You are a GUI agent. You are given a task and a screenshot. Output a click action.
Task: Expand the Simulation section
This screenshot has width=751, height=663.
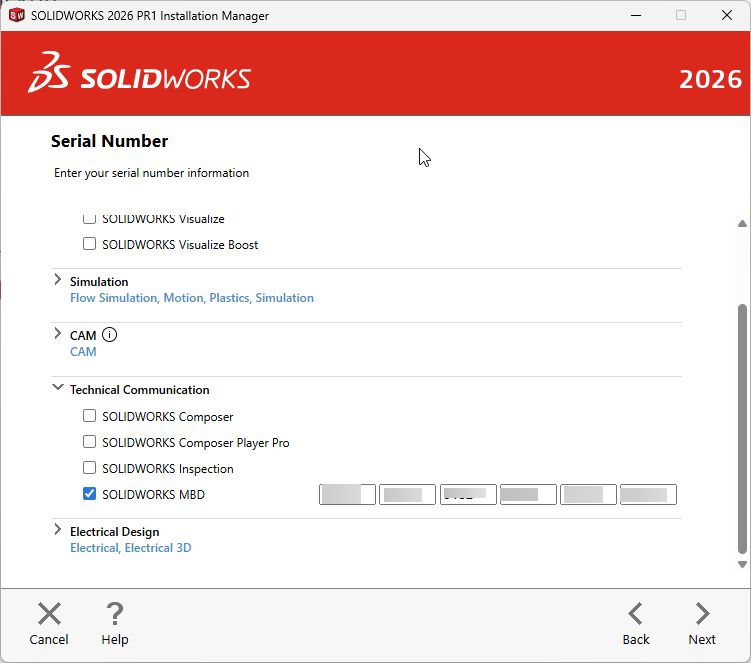pyautogui.click(x=57, y=279)
